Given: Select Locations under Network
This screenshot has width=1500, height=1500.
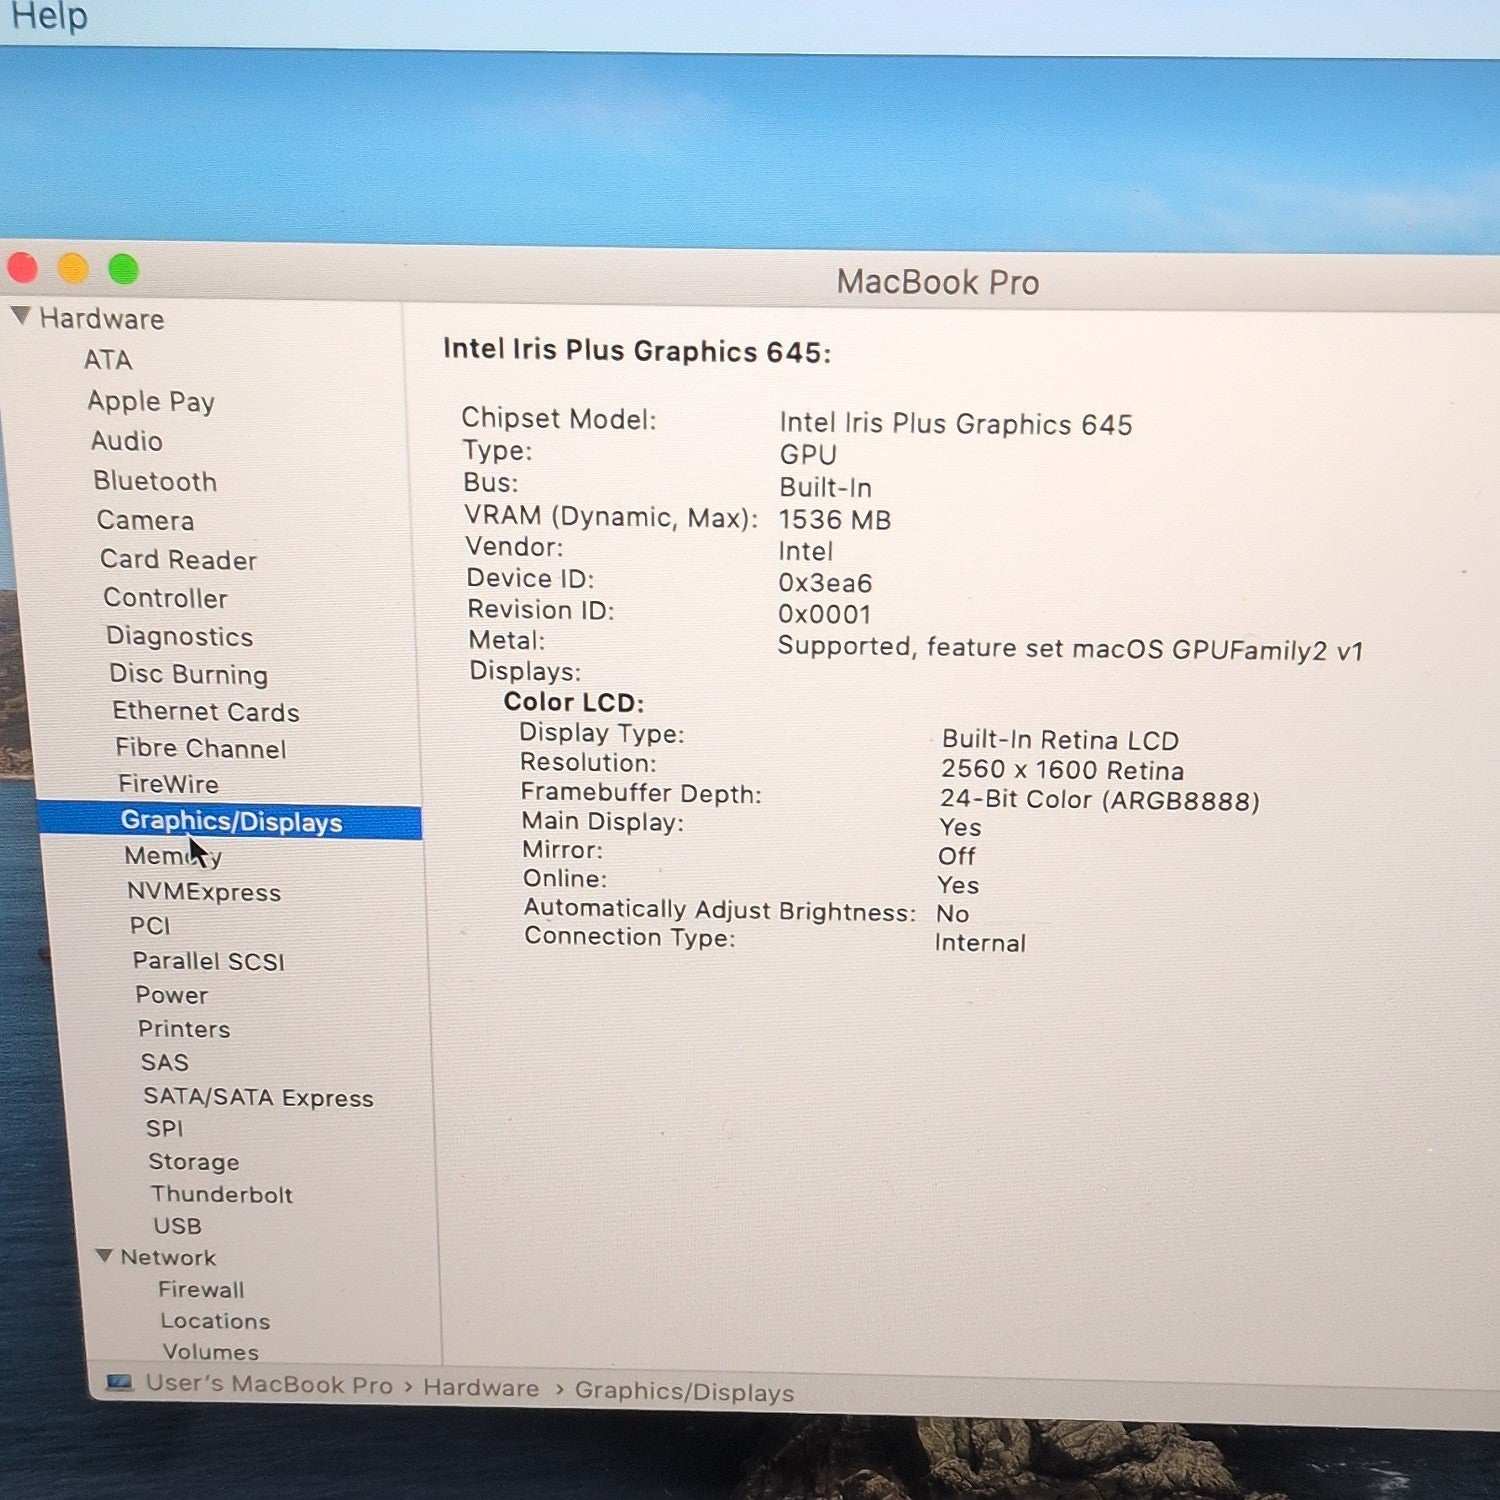Looking at the screenshot, I should [x=215, y=1320].
